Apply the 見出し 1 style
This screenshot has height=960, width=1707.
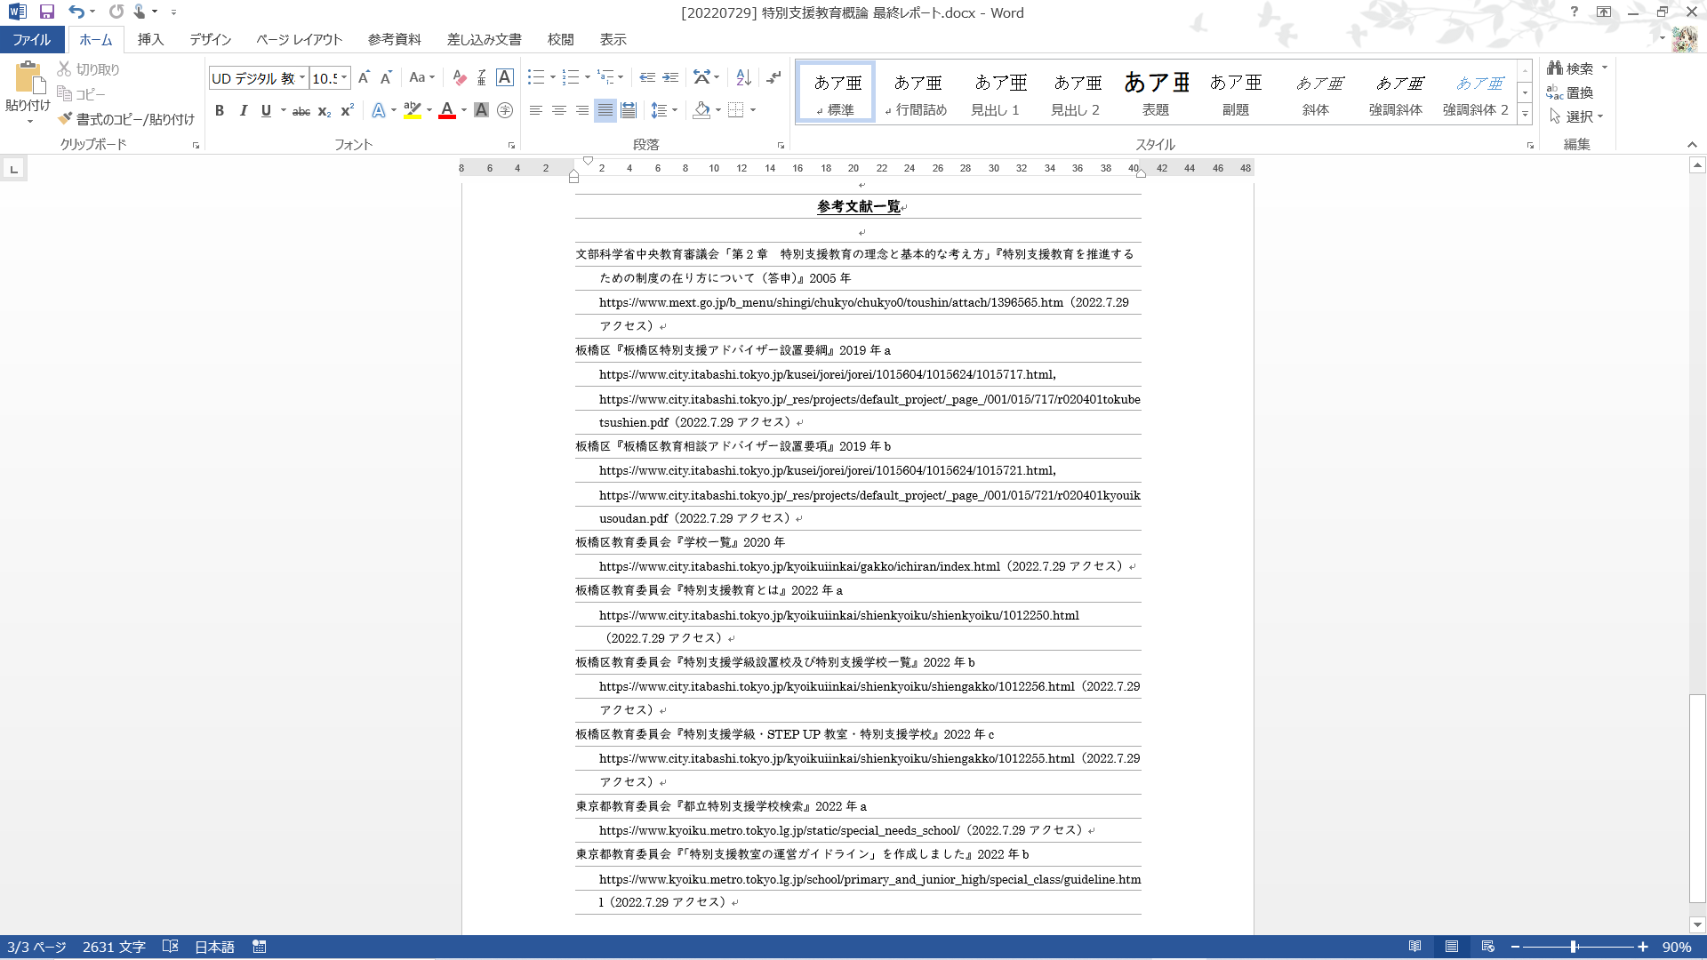click(x=996, y=92)
